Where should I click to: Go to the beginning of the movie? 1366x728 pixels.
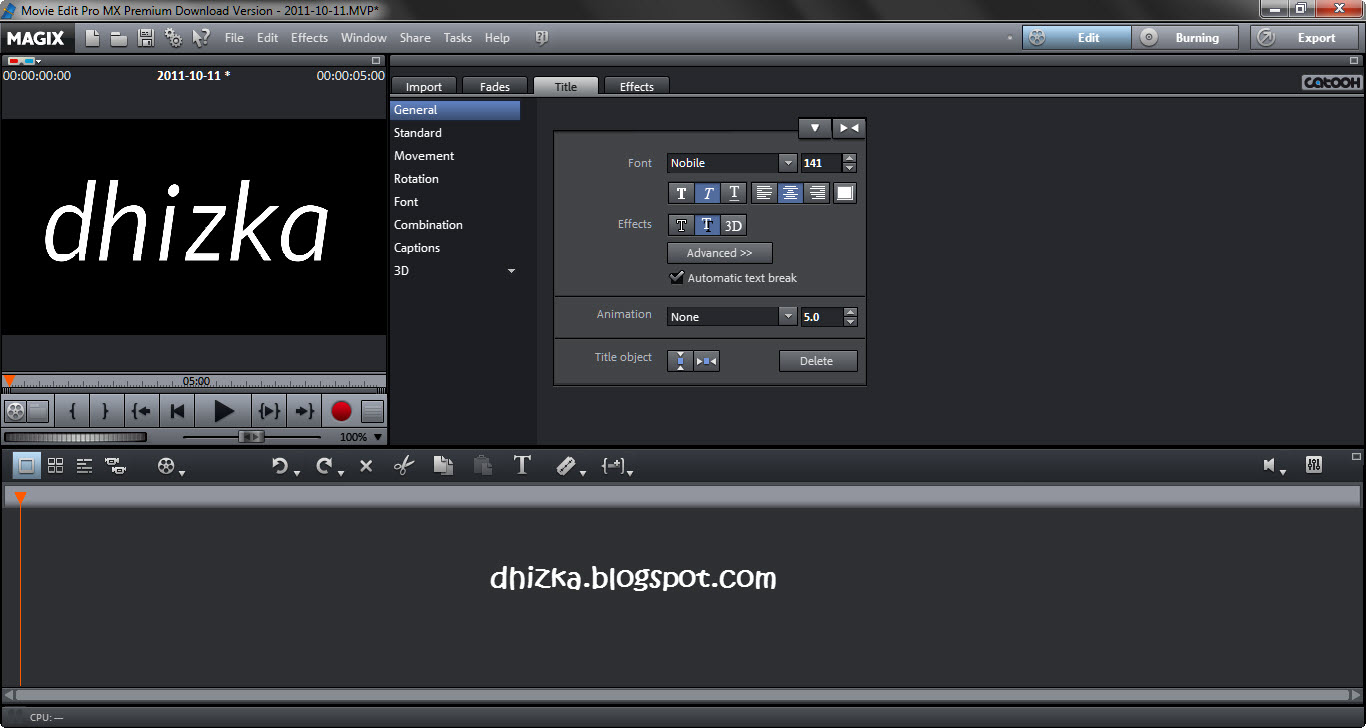pos(177,411)
